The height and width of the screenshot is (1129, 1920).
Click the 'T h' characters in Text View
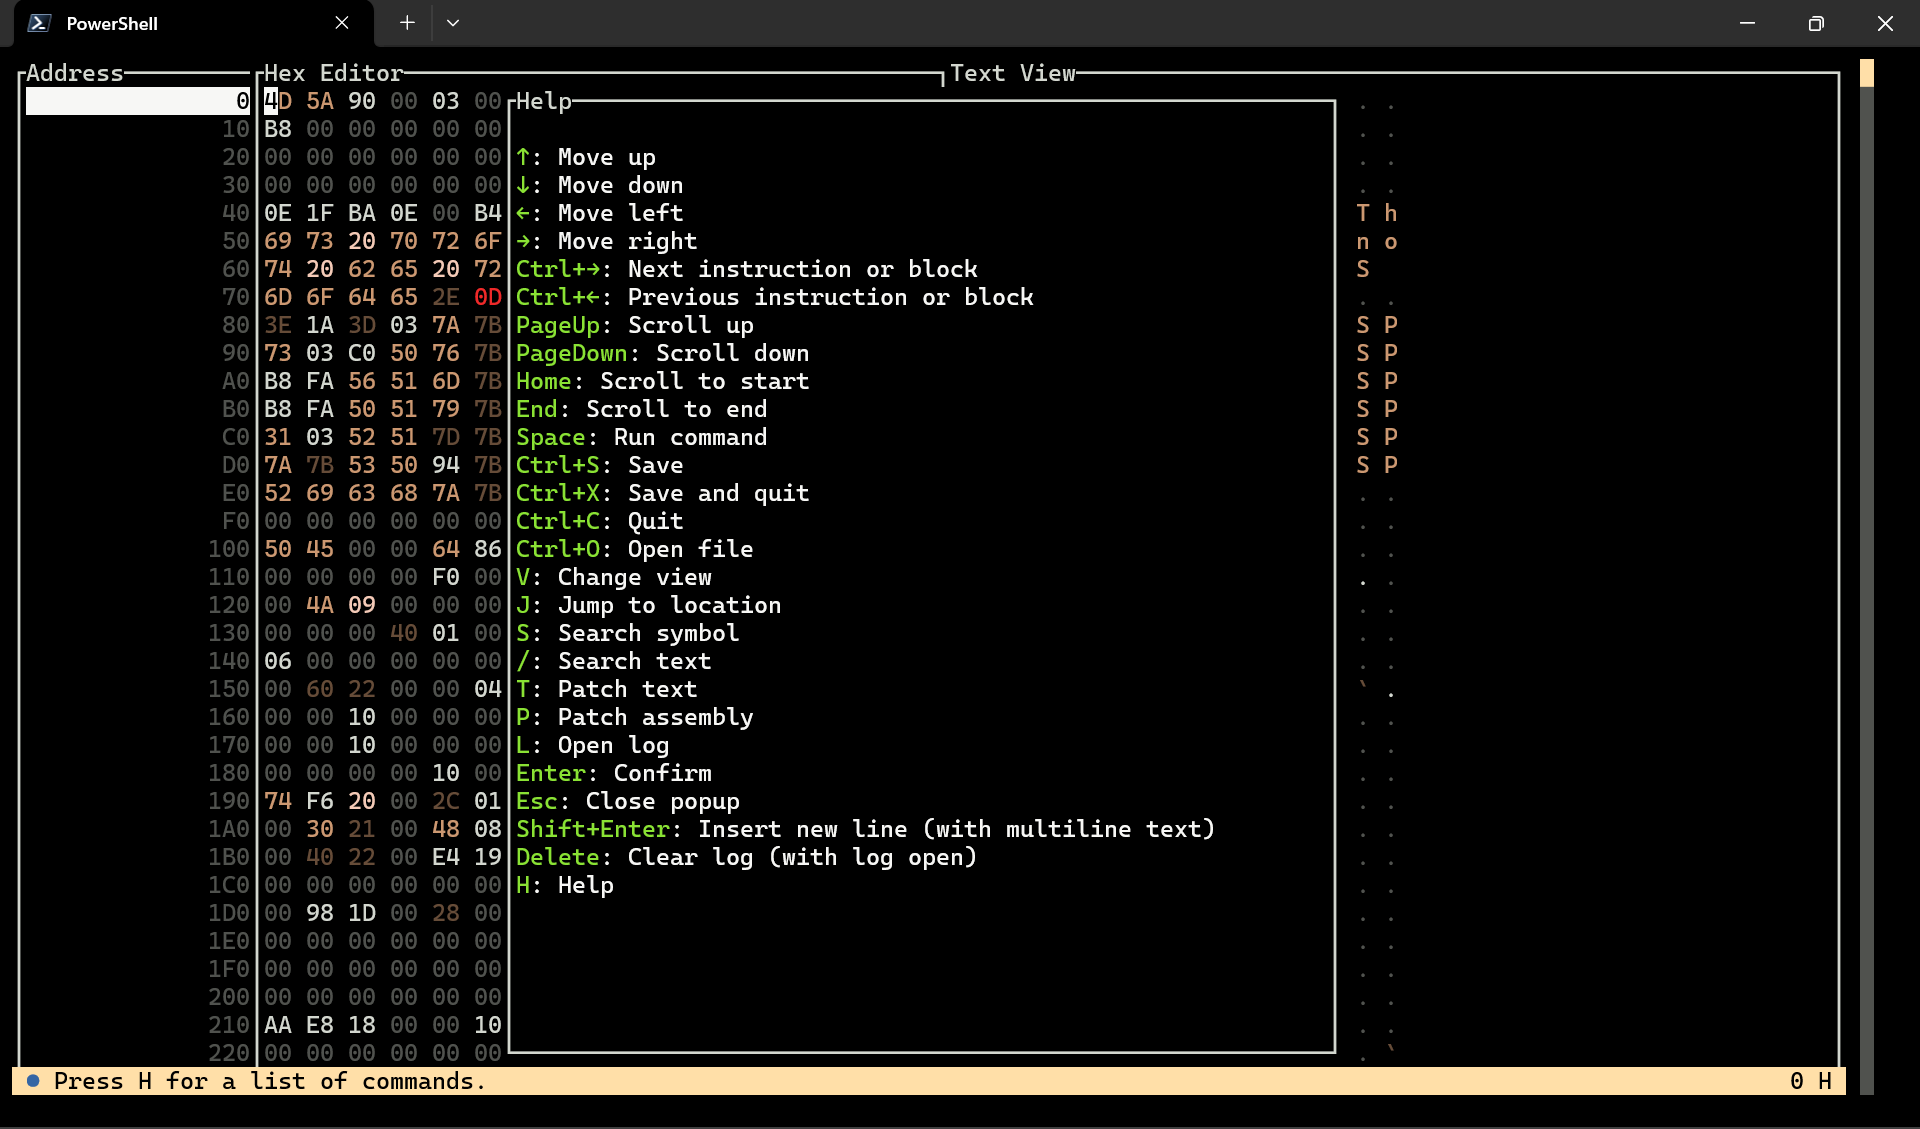click(1377, 213)
